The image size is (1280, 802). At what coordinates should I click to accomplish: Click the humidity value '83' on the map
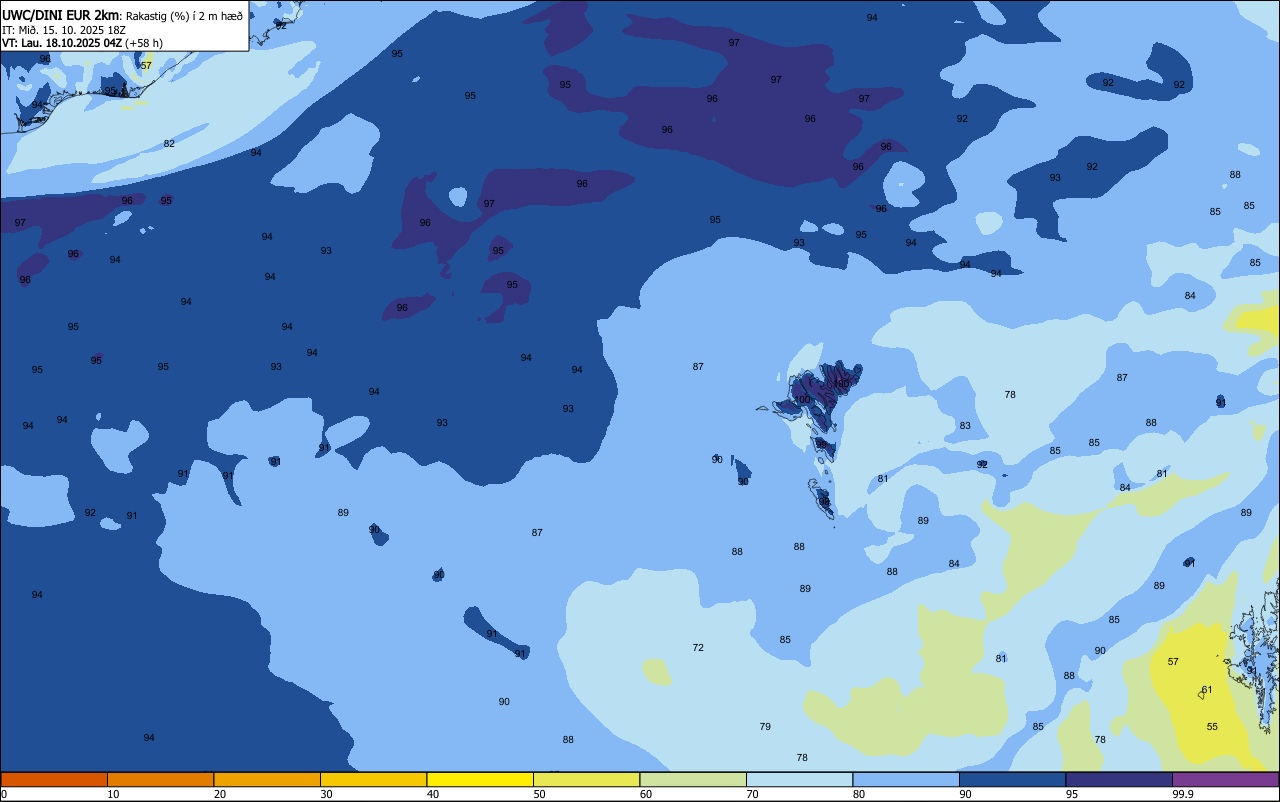click(965, 426)
